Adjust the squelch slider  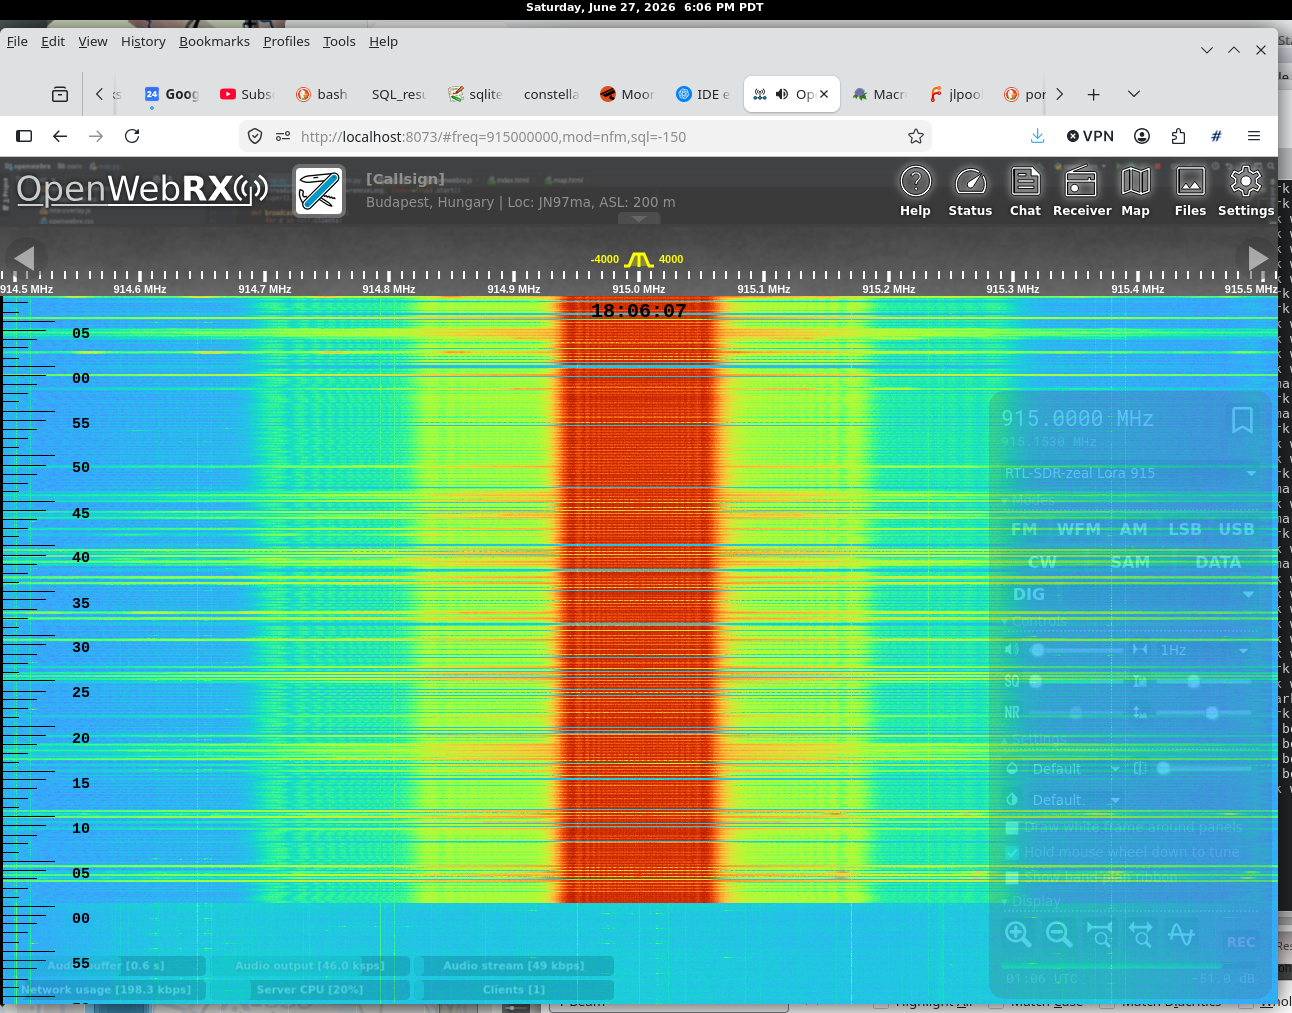[1076, 681]
